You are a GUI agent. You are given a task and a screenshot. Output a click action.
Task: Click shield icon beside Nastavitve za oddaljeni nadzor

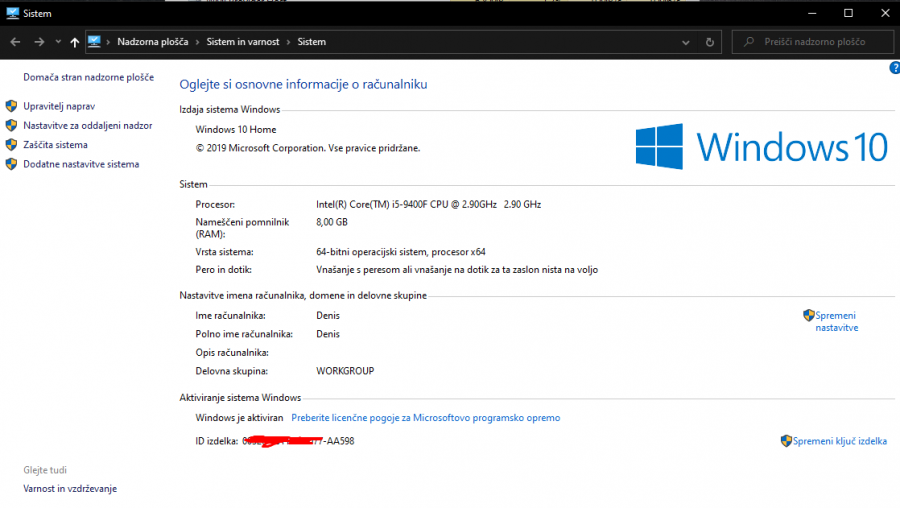[x=11, y=125]
